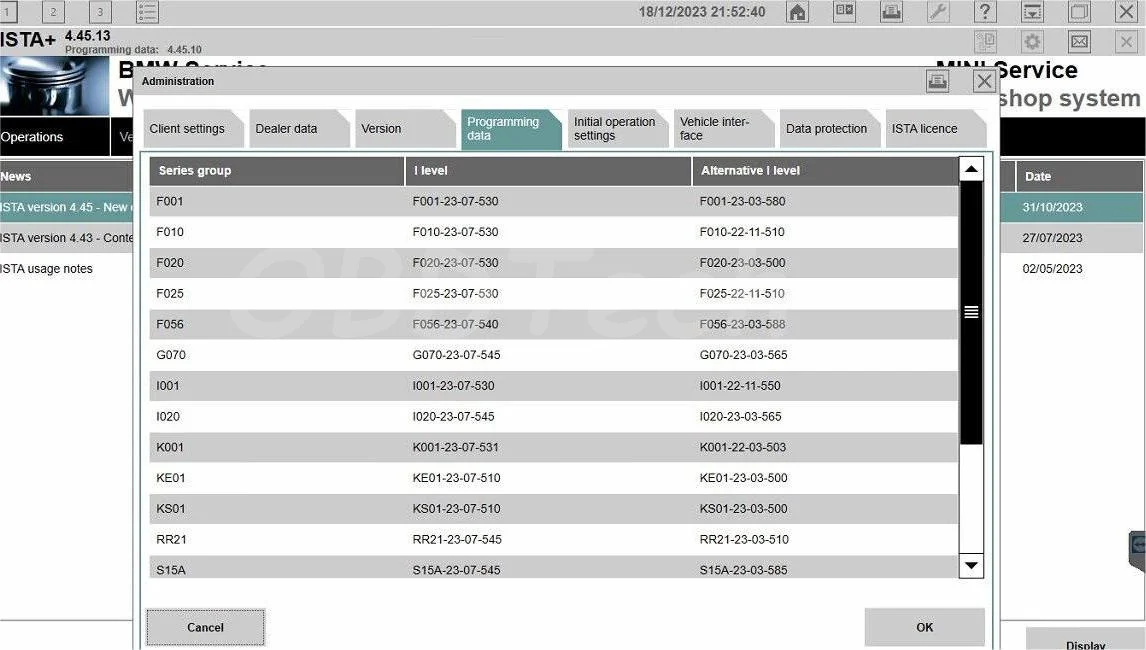Click I level G070-23-07-545

[456, 355]
